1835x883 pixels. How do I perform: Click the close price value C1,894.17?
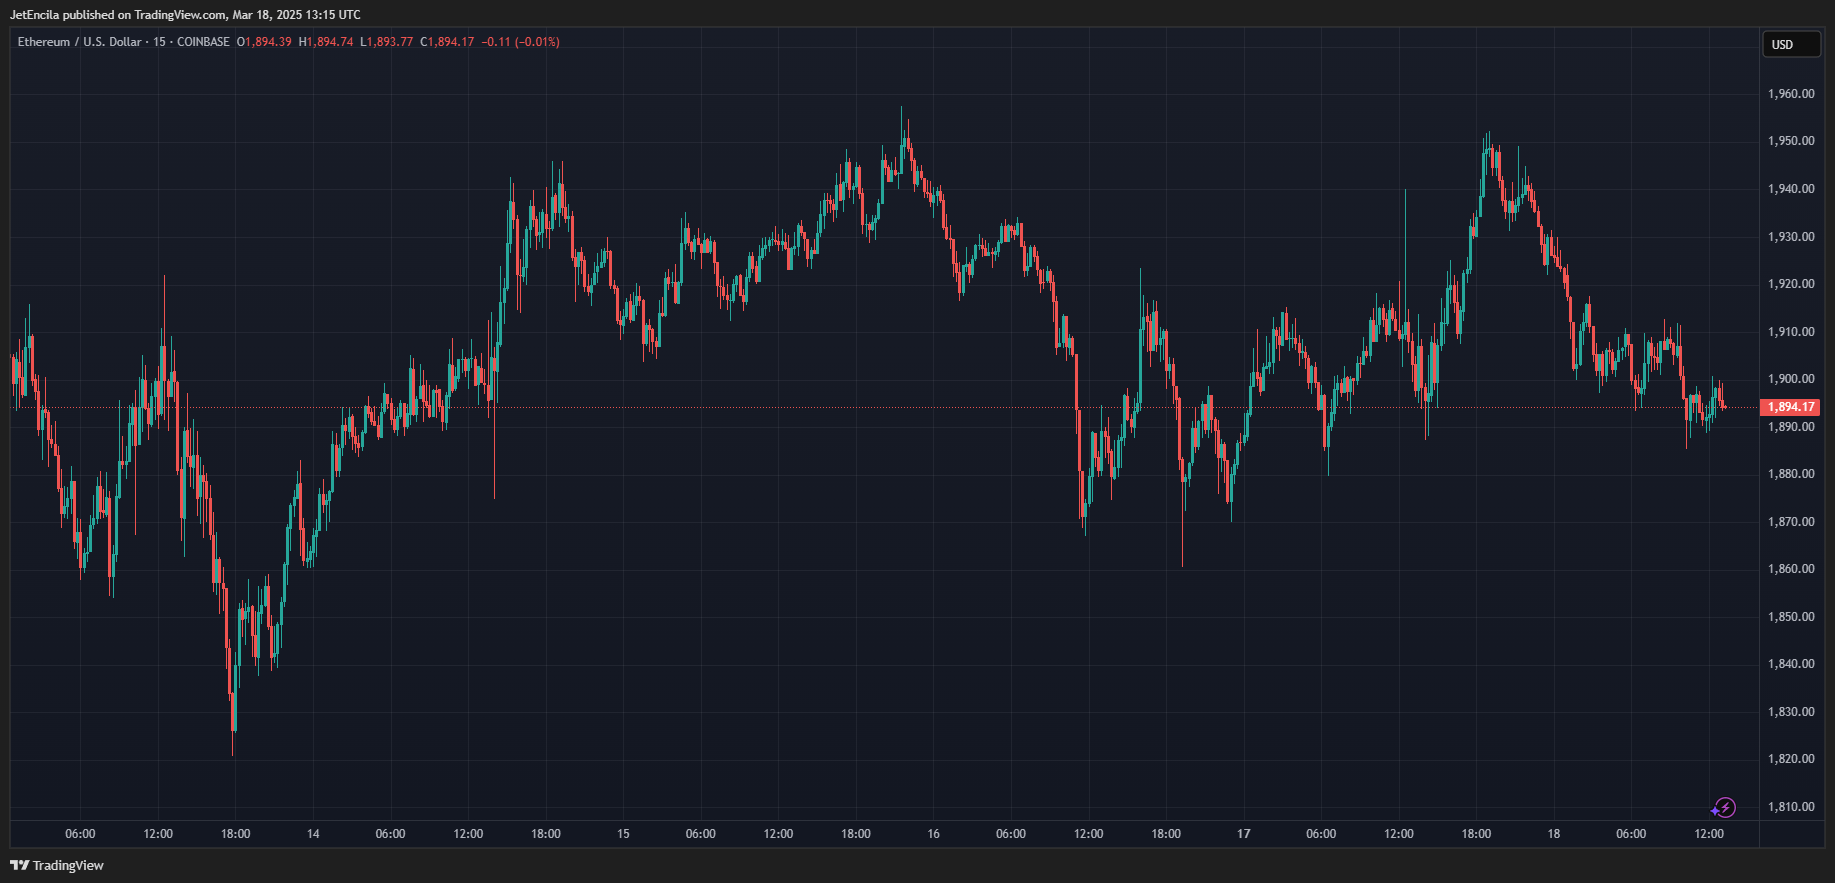447,42
